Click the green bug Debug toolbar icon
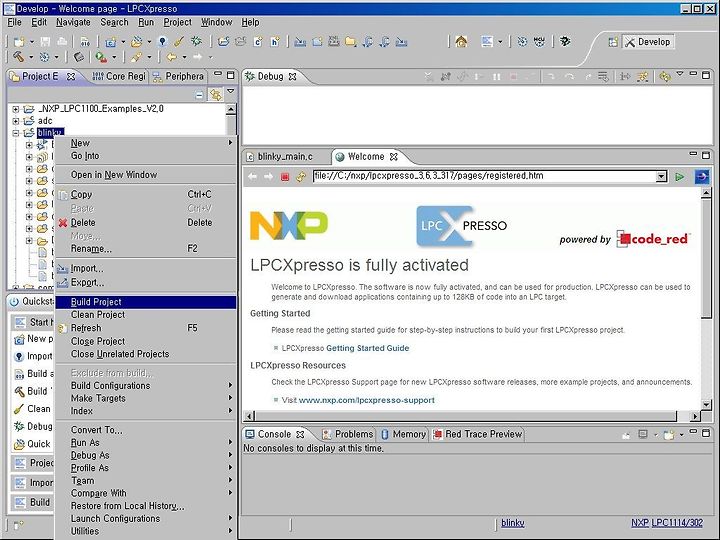The width and height of the screenshot is (720, 540). [x=197, y=41]
